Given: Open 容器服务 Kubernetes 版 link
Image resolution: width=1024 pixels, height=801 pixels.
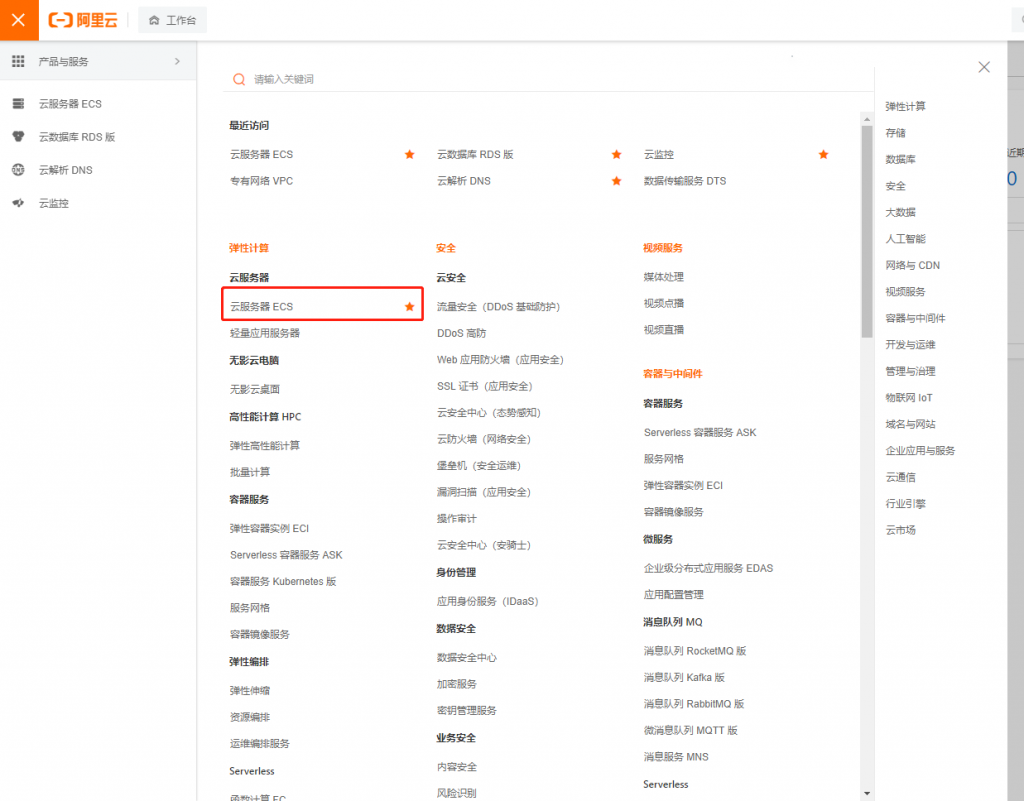Looking at the screenshot, I should pos(283,581).
